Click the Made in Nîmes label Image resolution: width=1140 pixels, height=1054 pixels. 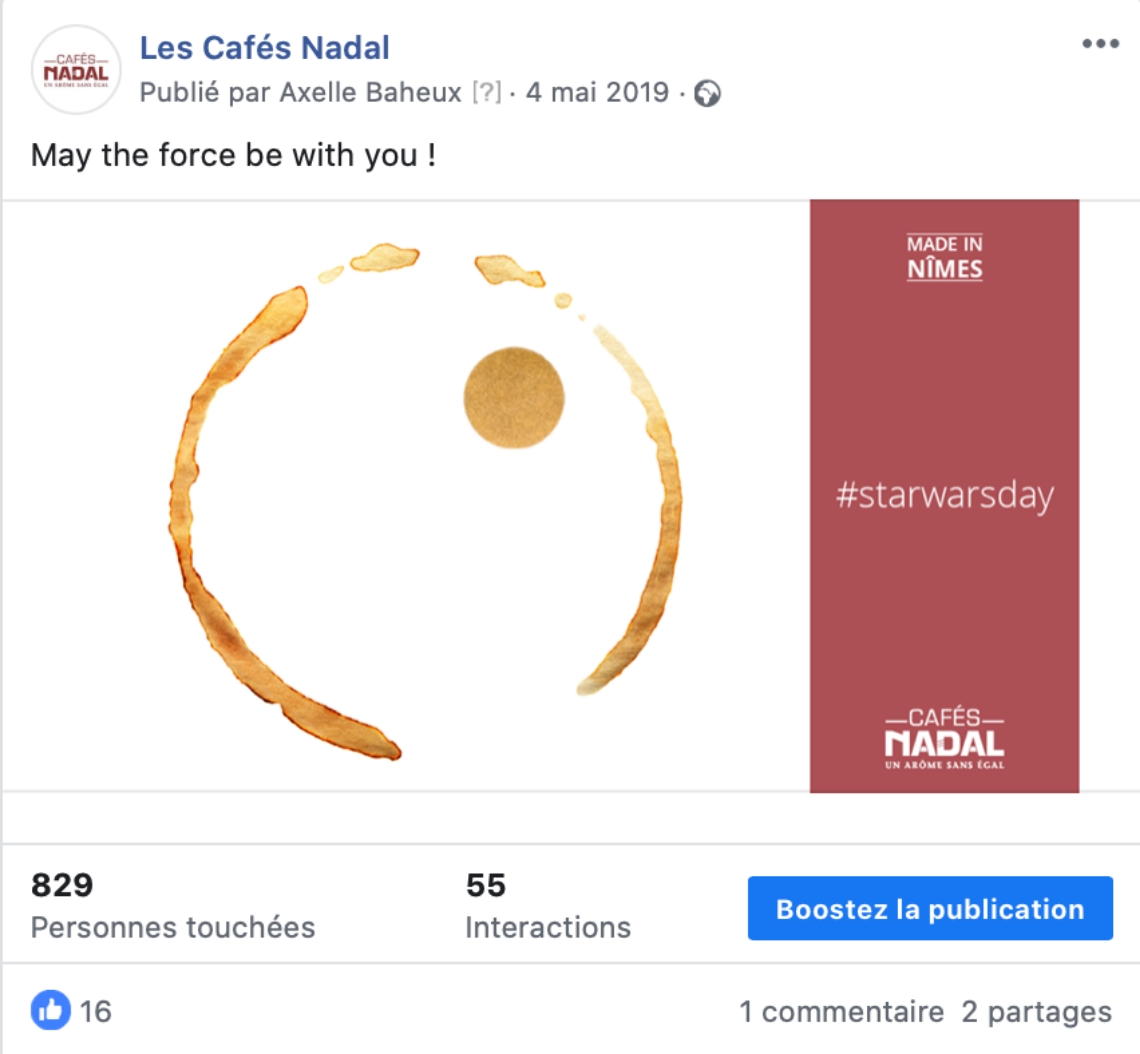(x=944, y=257)
